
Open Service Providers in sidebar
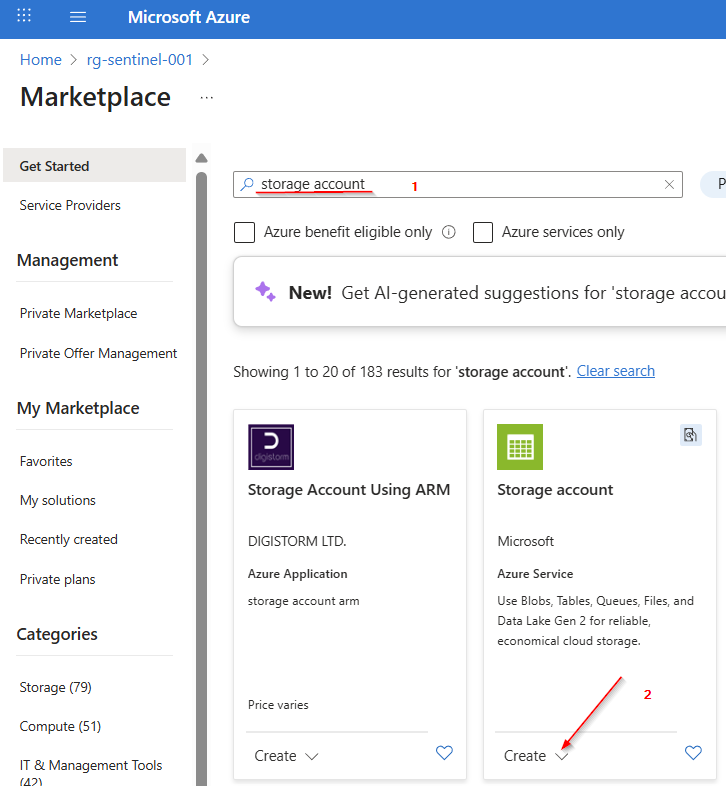[70, 205]
